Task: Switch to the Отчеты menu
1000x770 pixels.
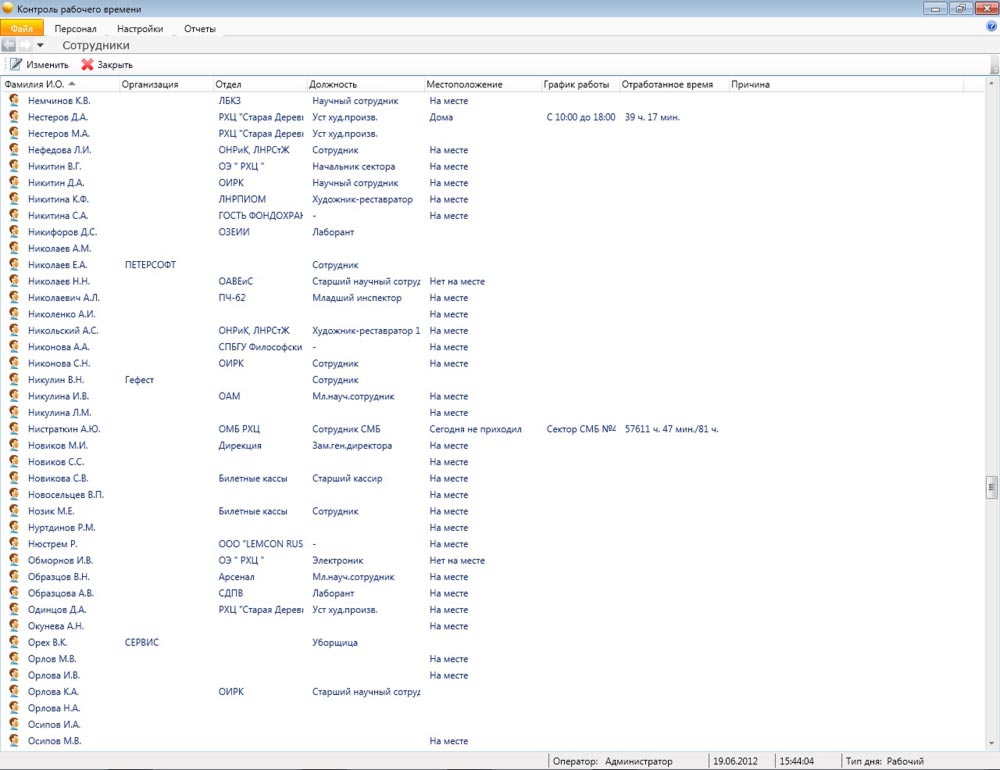Action: tap(199, 29)
